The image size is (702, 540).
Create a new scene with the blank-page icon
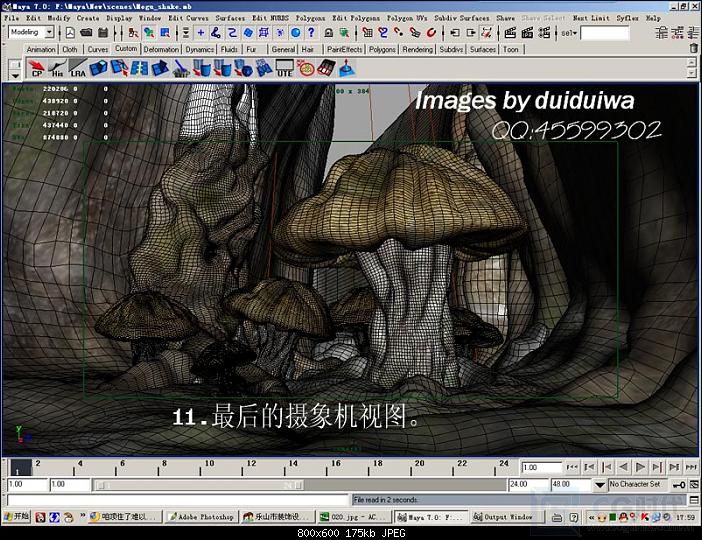click(x=70, y=33)
